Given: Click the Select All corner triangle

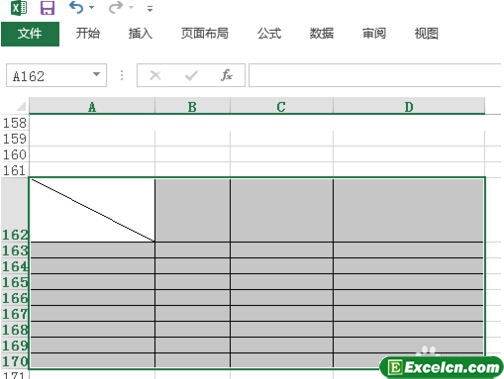Looking at the screenshot, I should coord(21,106).
